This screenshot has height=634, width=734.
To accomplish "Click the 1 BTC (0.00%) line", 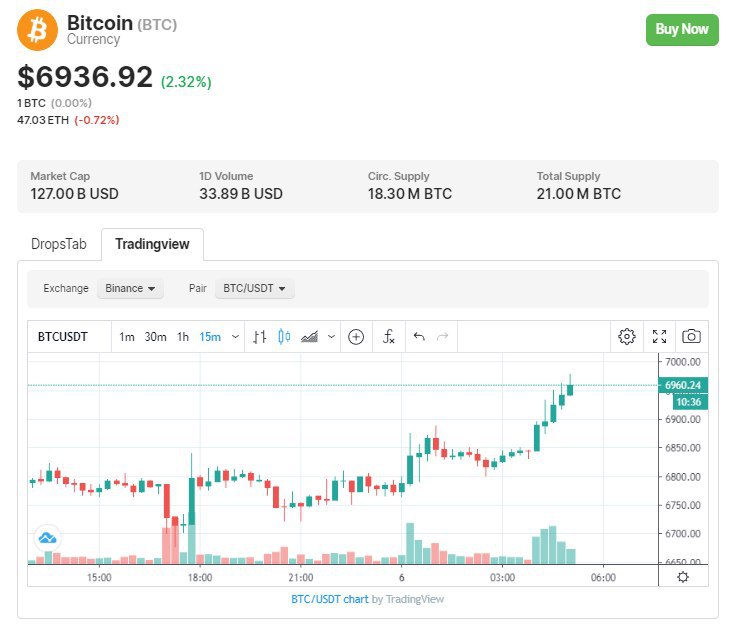I will point(54,103).
